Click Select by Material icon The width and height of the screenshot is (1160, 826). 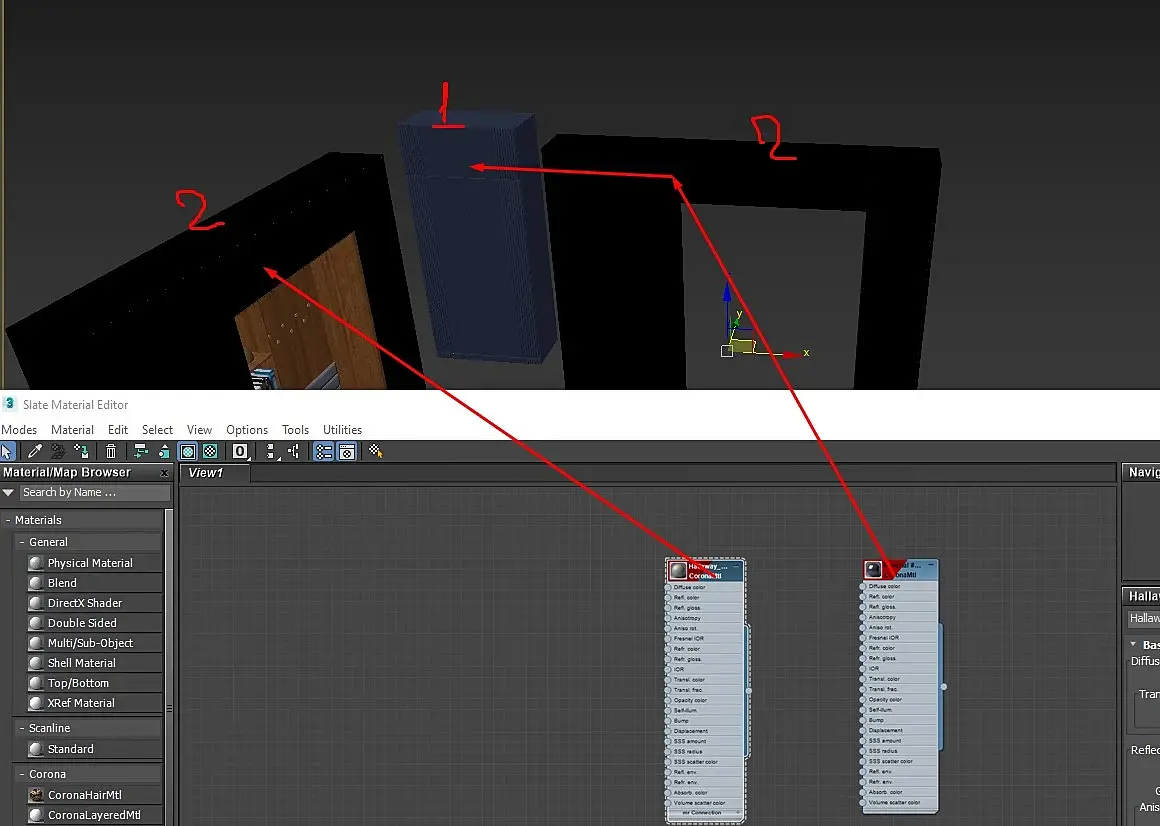coord(376,451)
